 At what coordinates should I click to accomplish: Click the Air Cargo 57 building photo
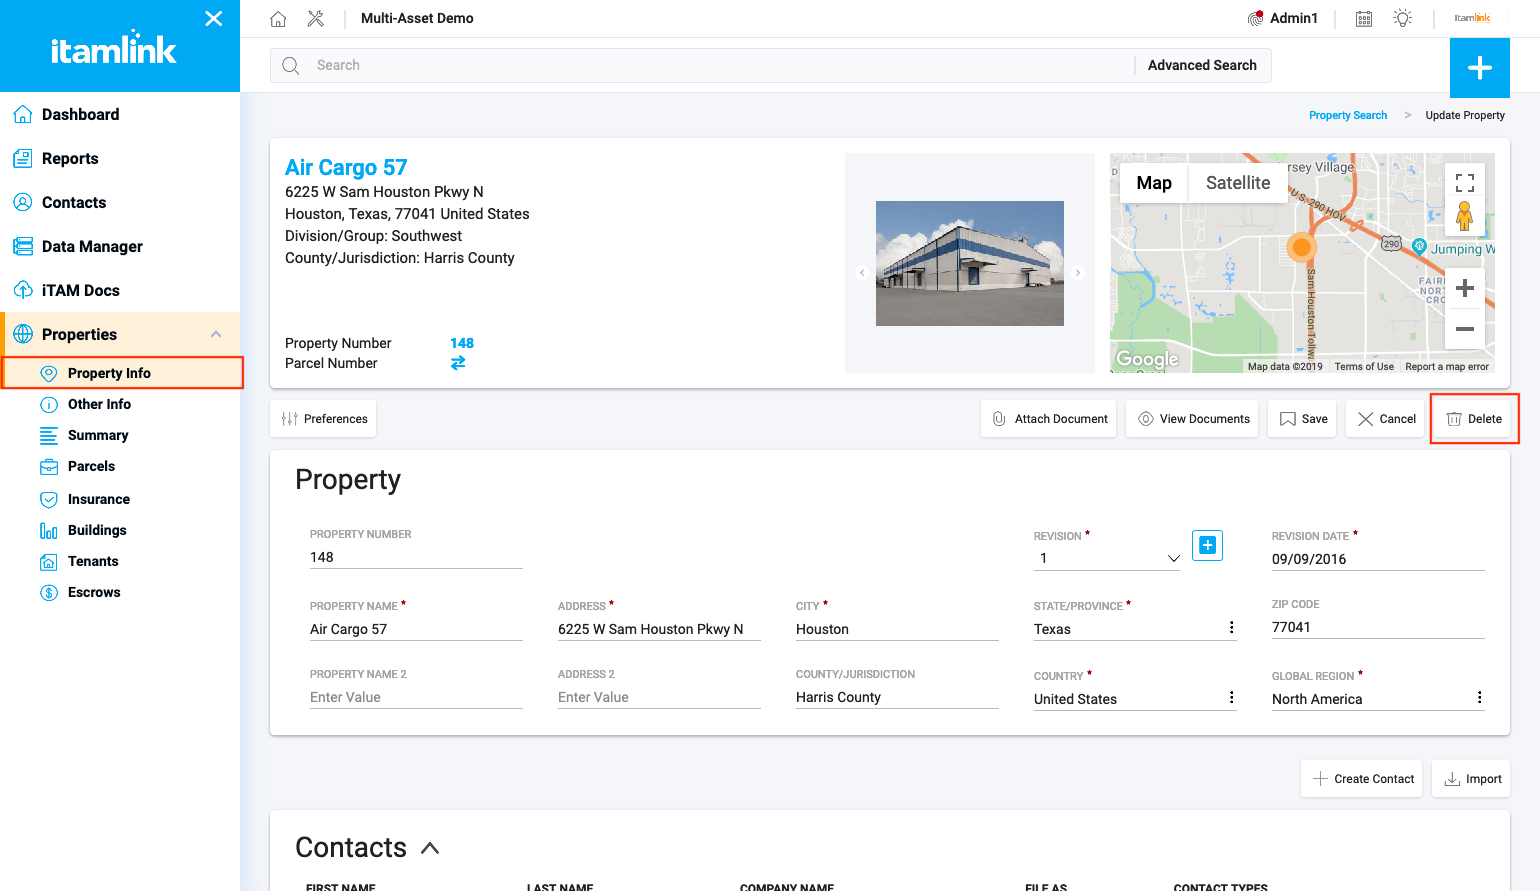969,263
